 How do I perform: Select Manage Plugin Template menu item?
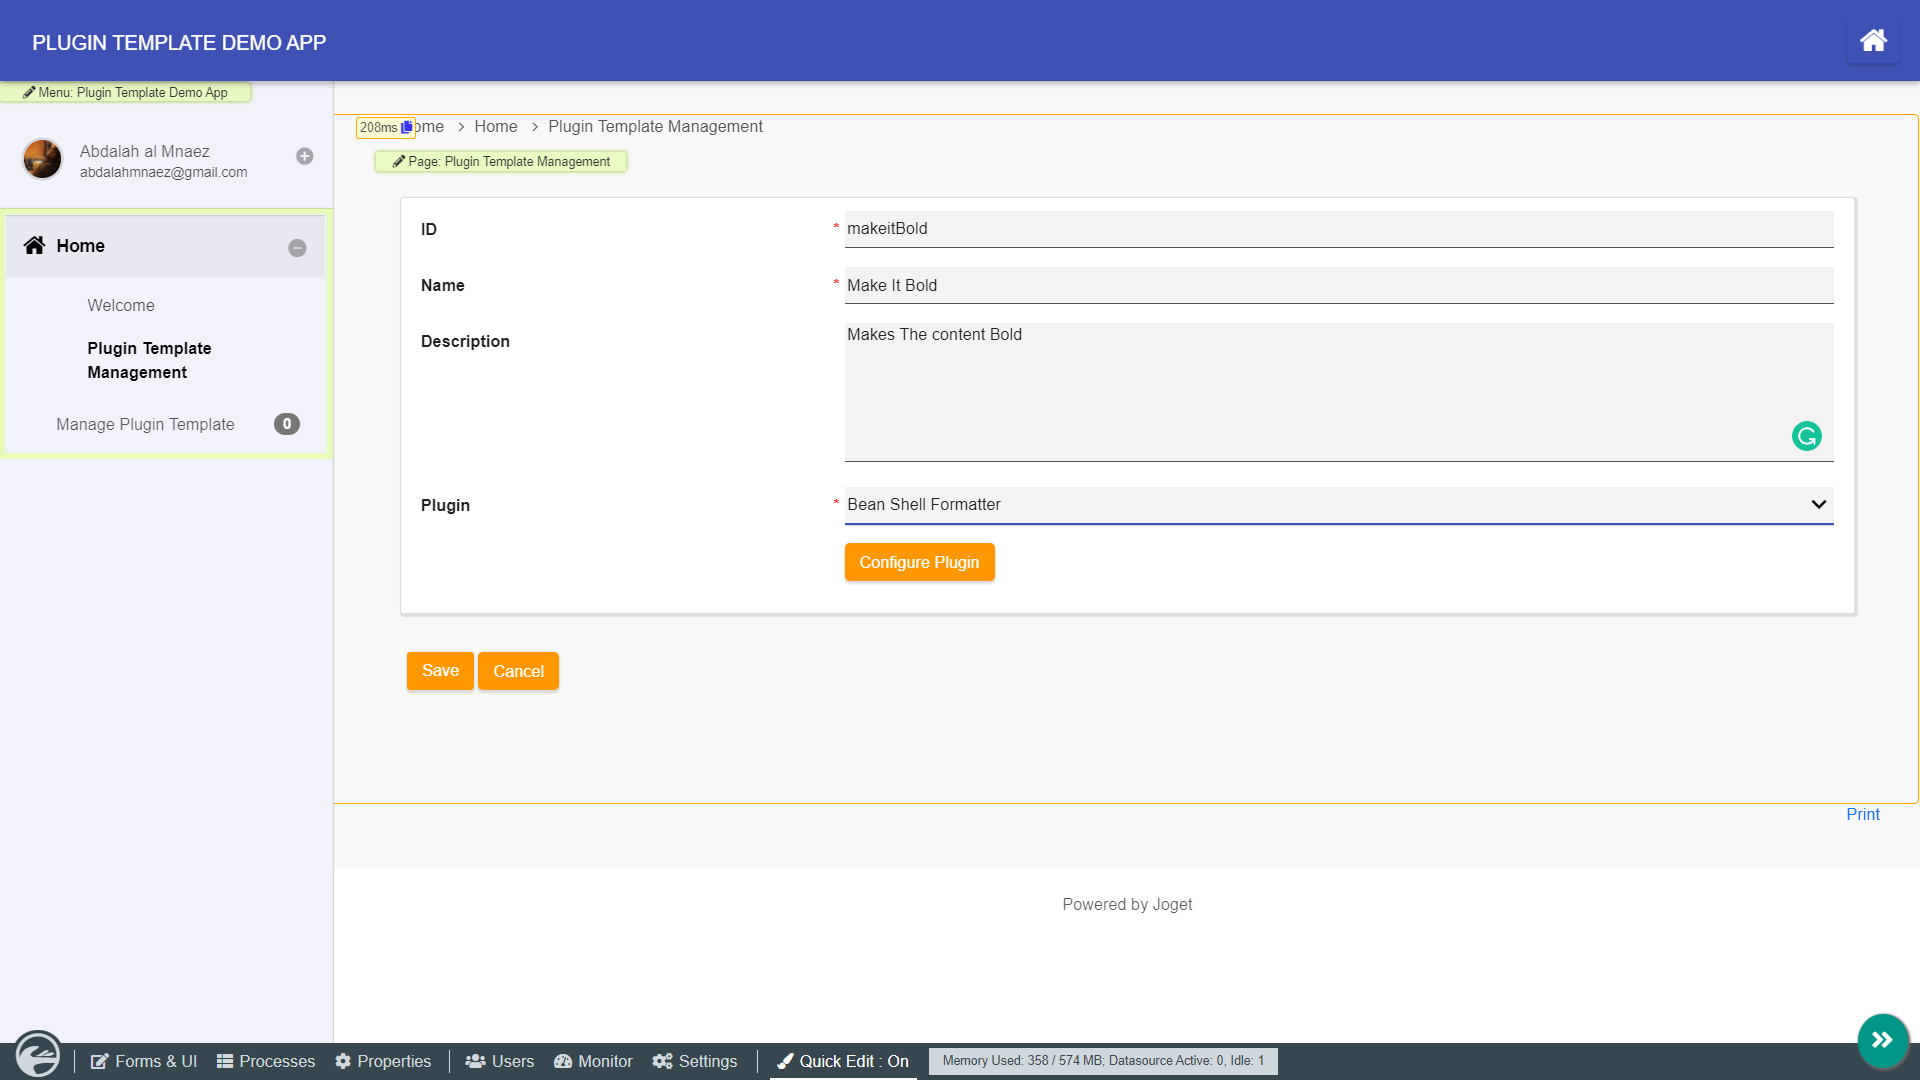pyautogui.click(x=145, y=424)
